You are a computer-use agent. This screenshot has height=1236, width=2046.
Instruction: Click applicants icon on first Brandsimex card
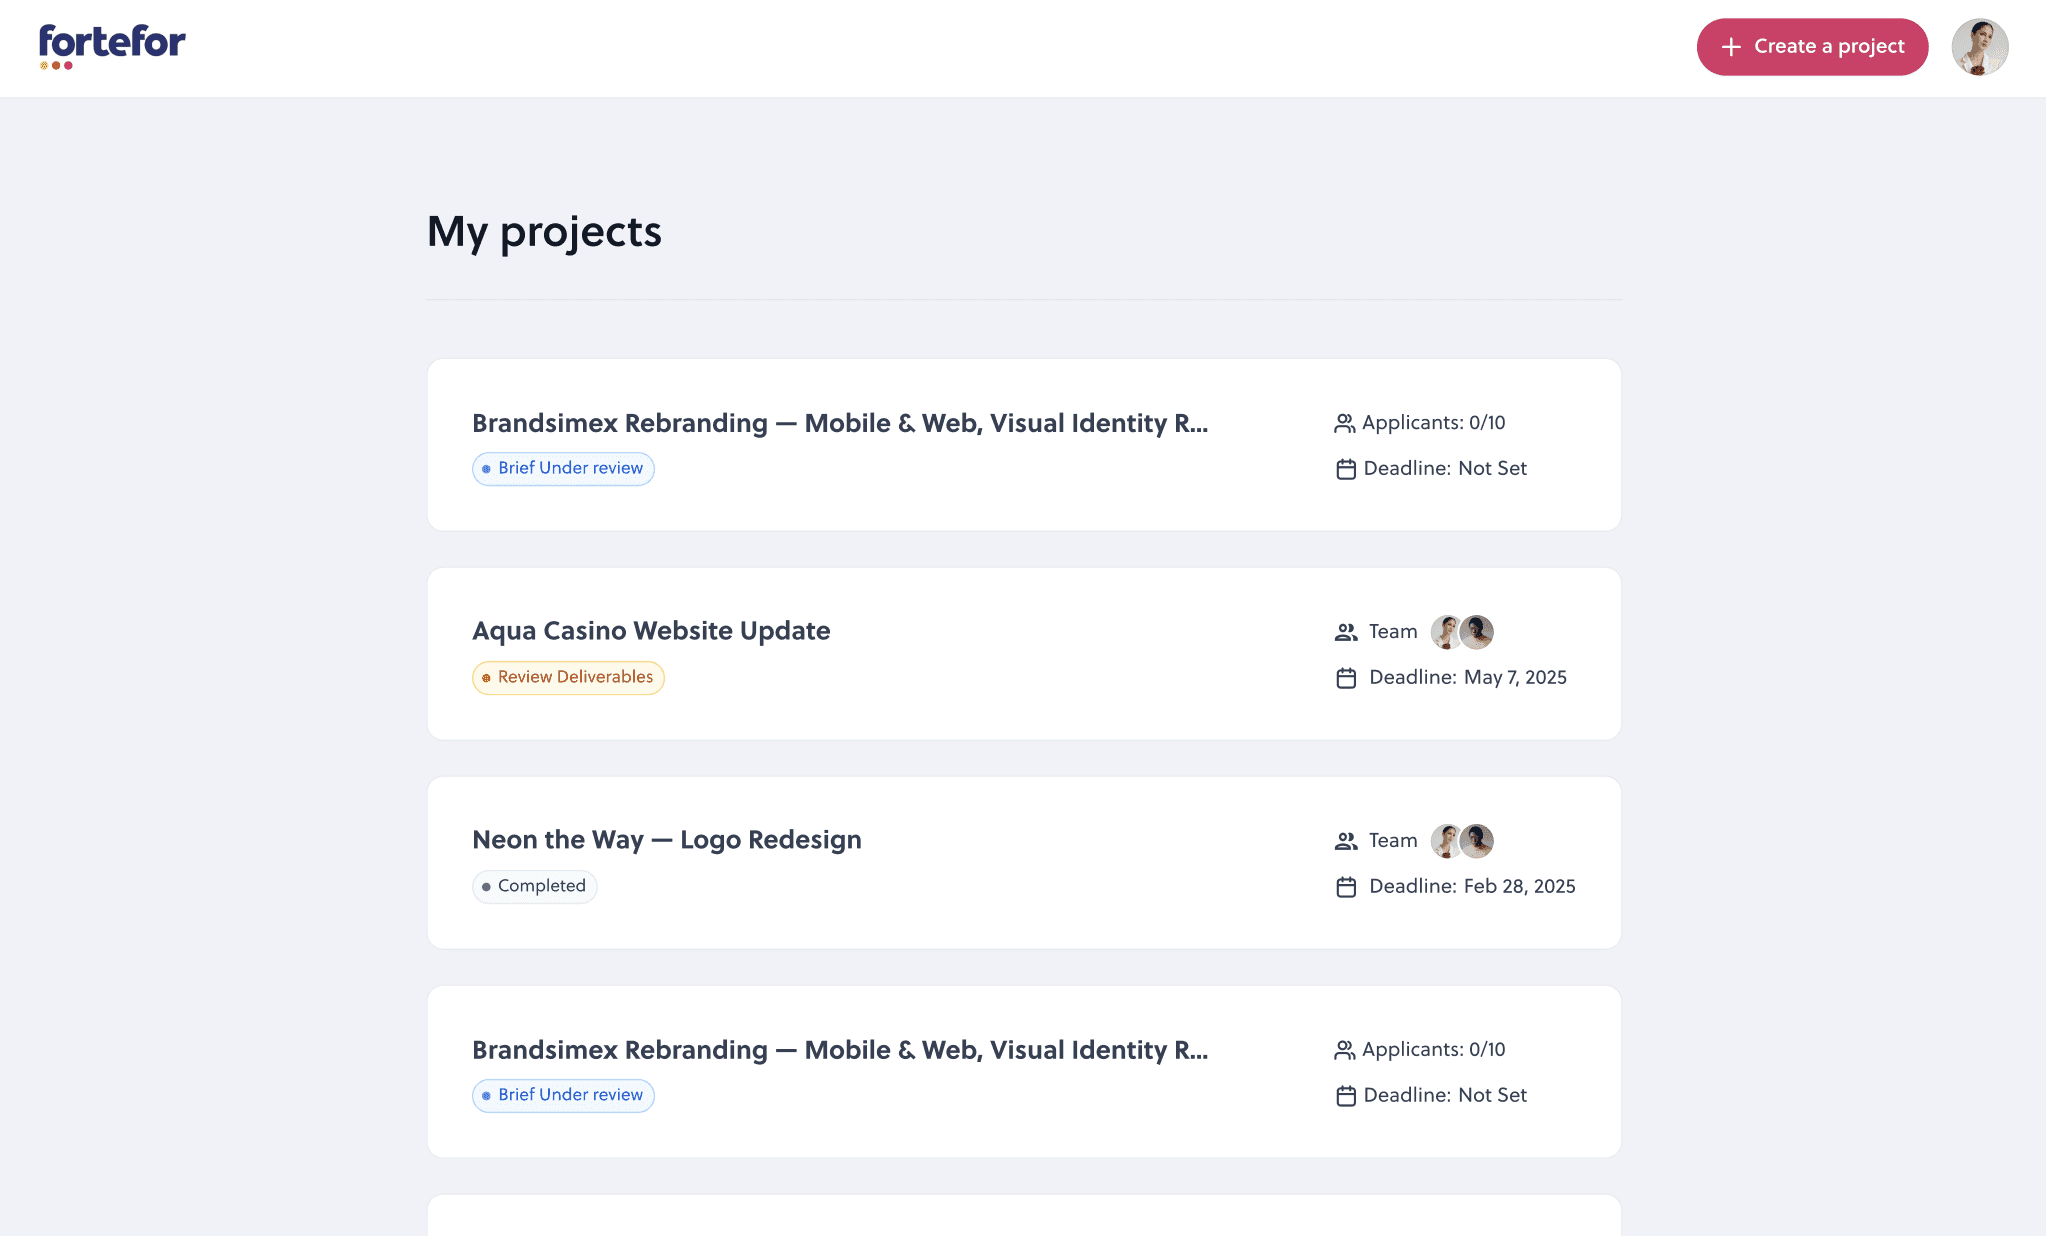tap(1344, 423)
